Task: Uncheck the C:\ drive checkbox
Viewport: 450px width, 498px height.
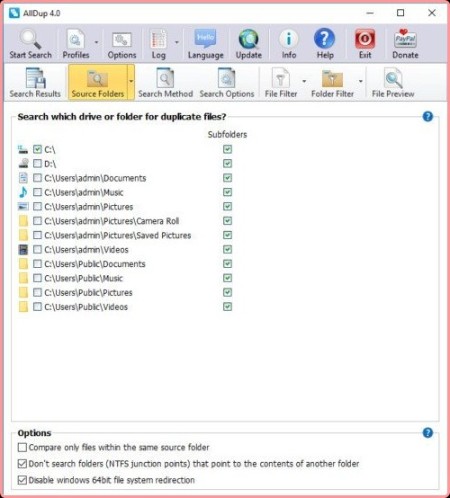Action: [37, 149]
